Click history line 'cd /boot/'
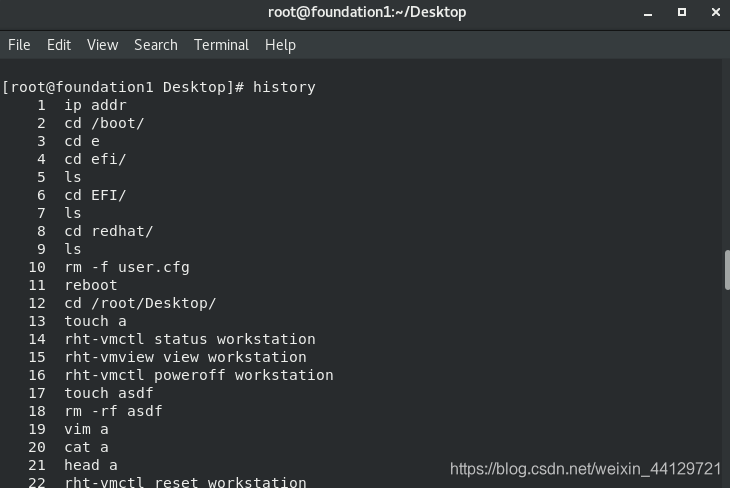Viewport: 730px width, 488px height. click(104, 123)
